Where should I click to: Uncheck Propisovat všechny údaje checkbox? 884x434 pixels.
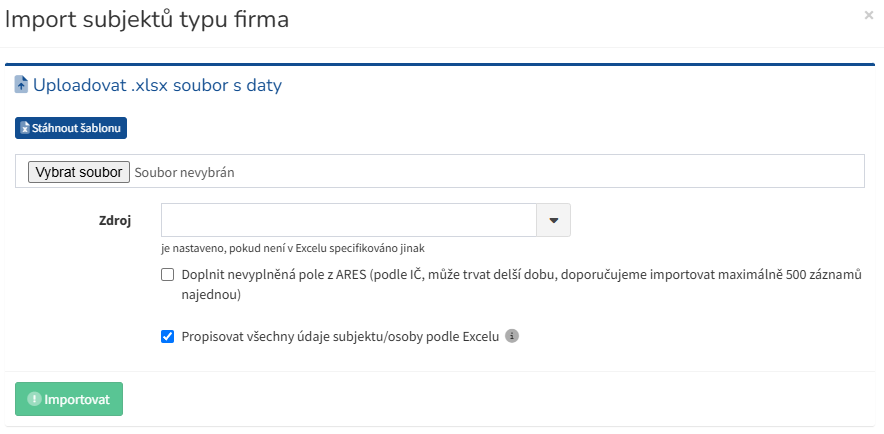click(x=167, y=337)
